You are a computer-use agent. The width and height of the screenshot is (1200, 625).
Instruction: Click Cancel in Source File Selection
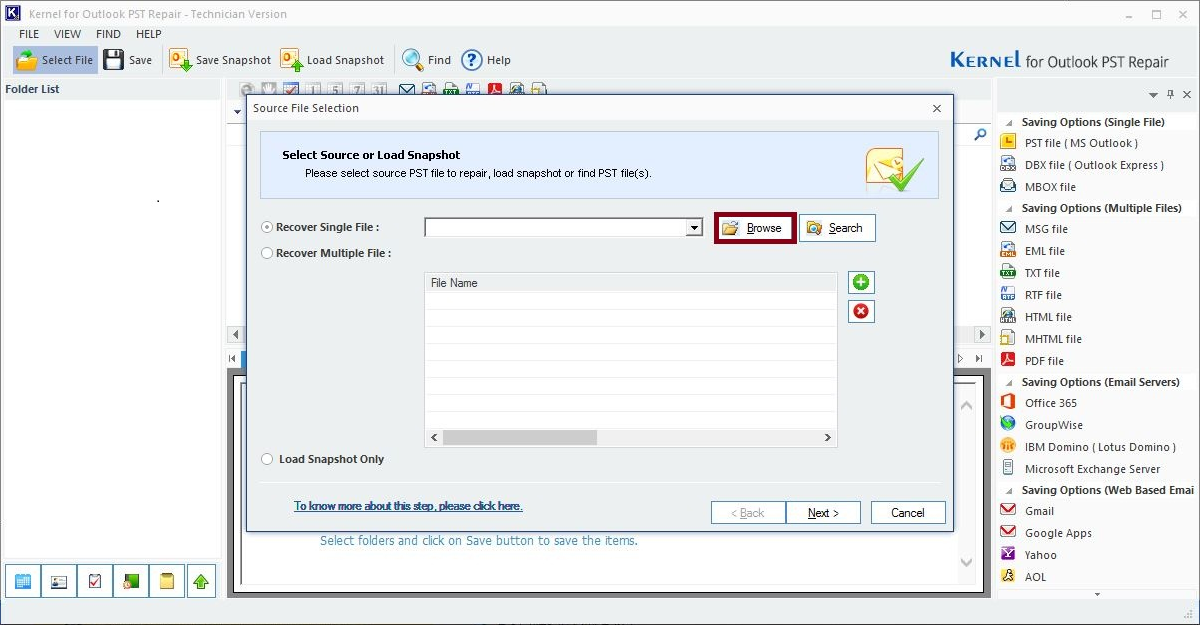pos(908,513)
